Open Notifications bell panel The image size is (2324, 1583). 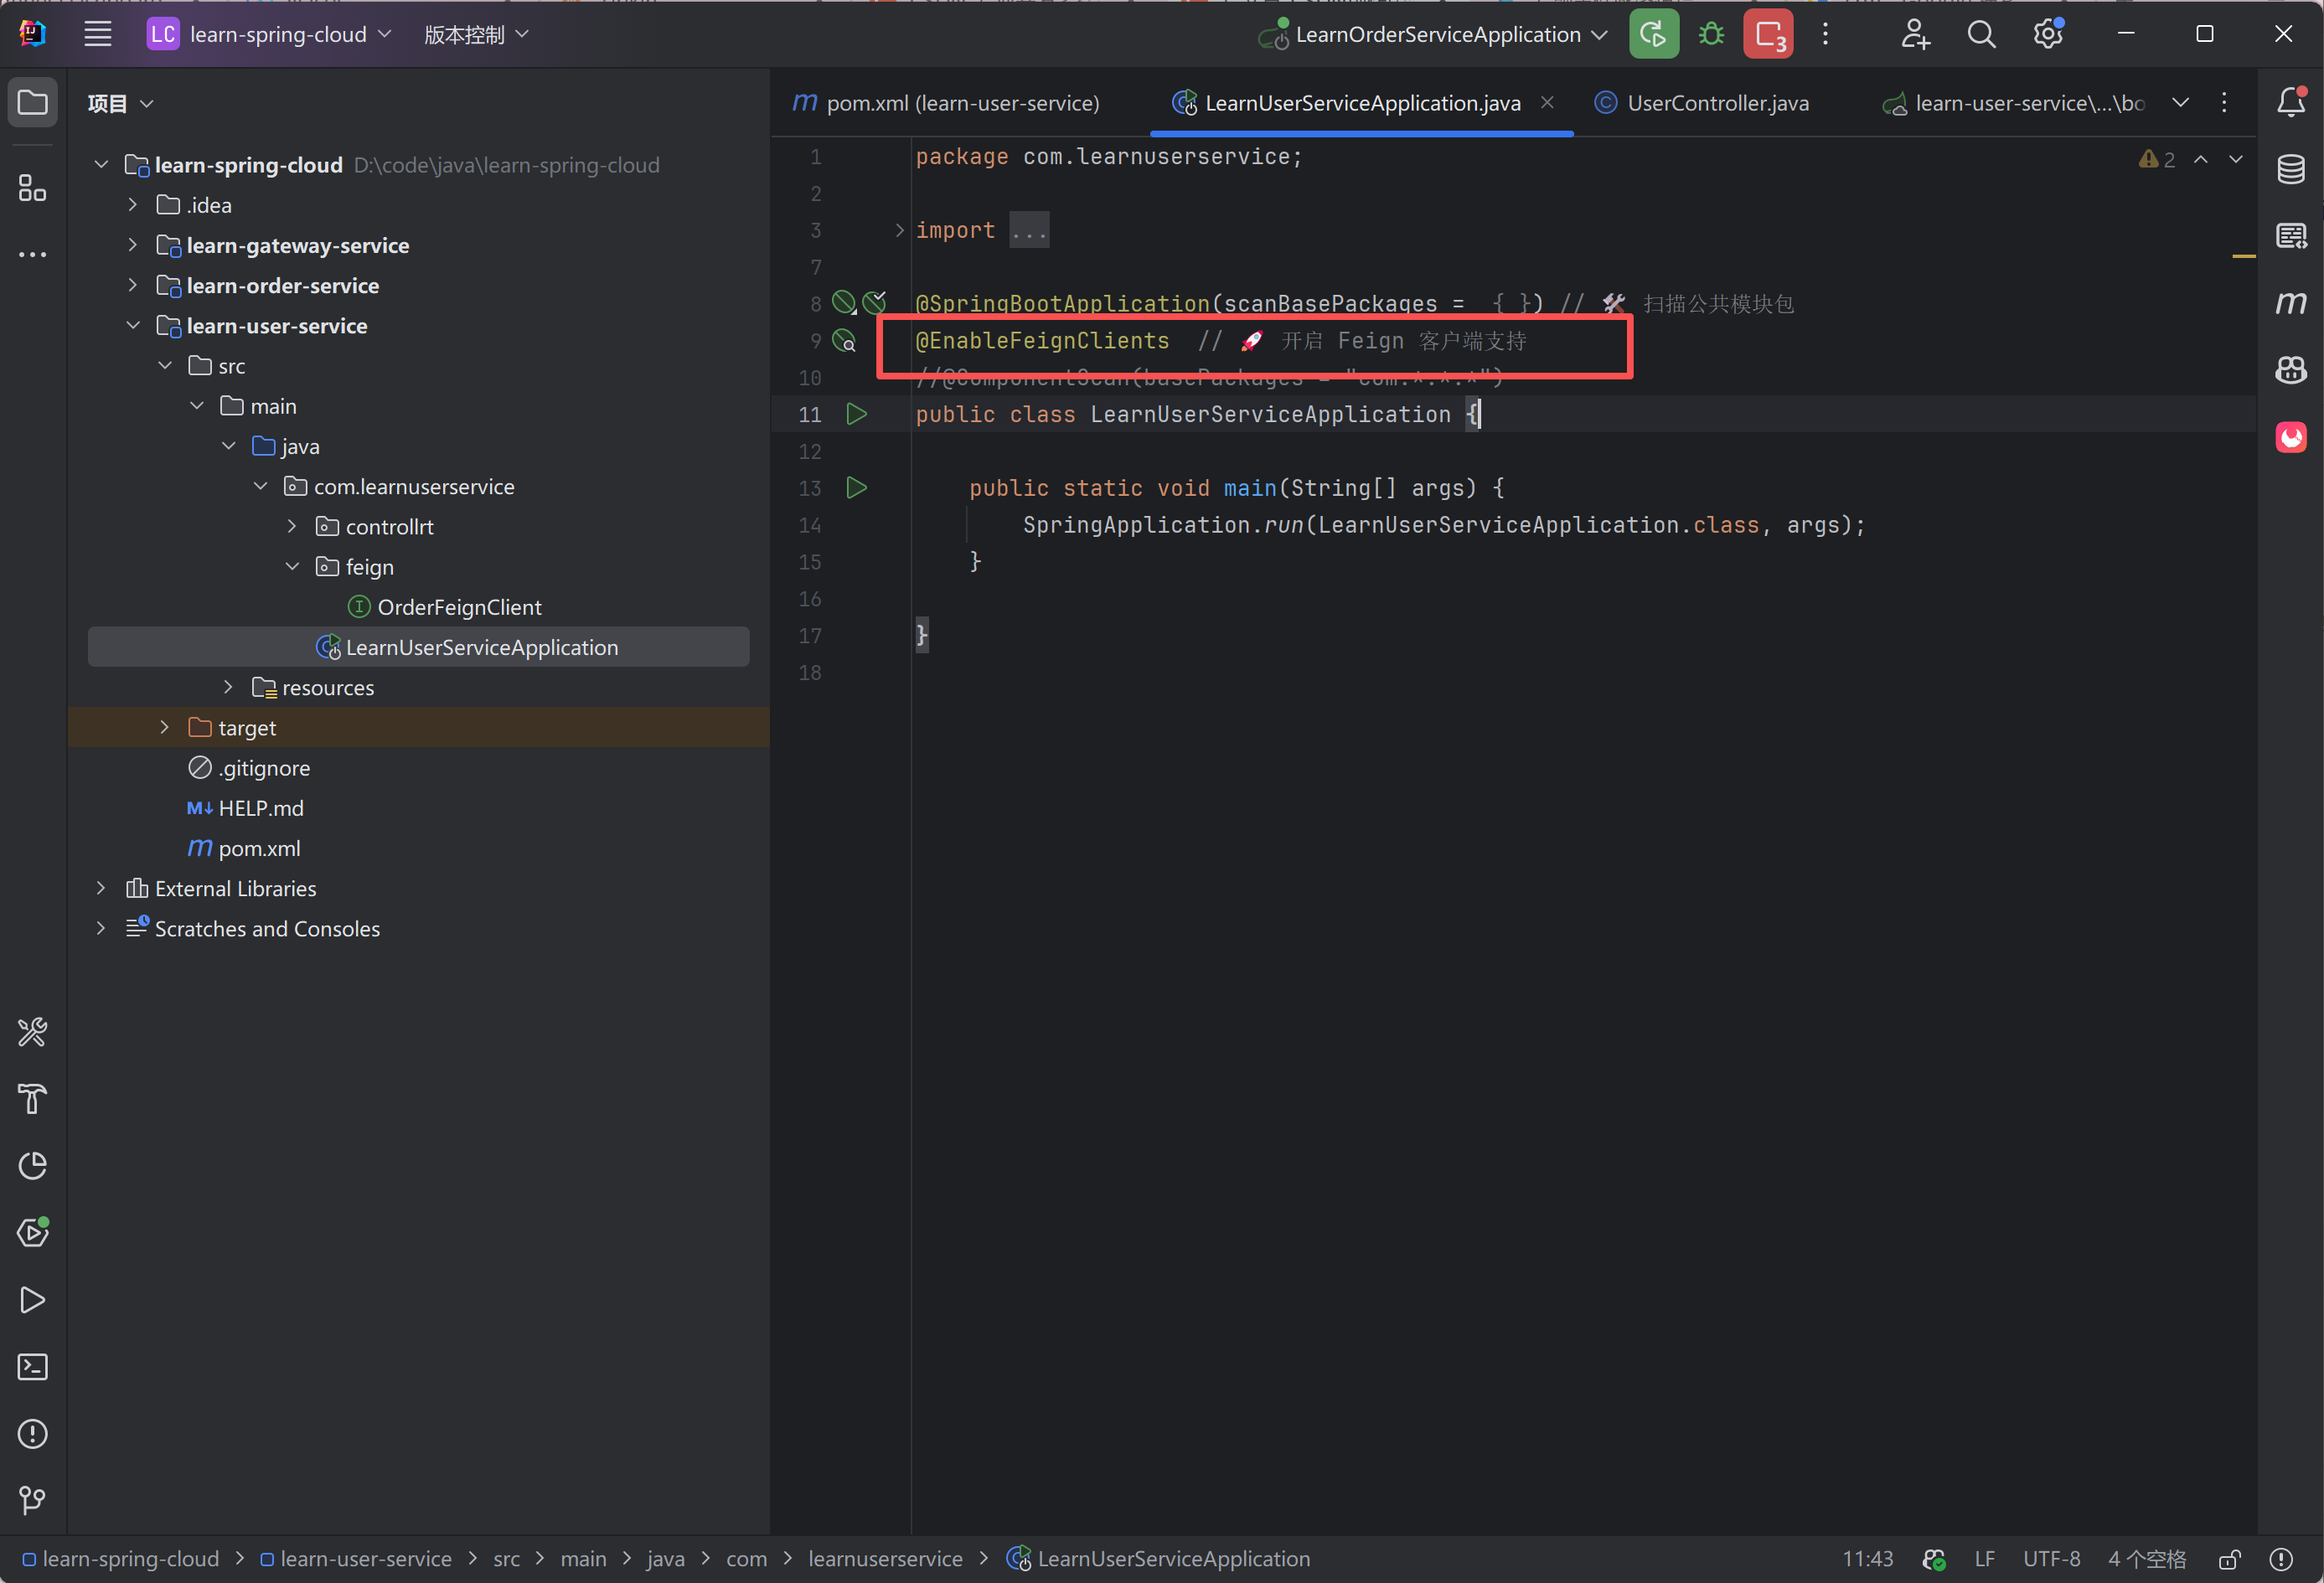pos(2291,102)
